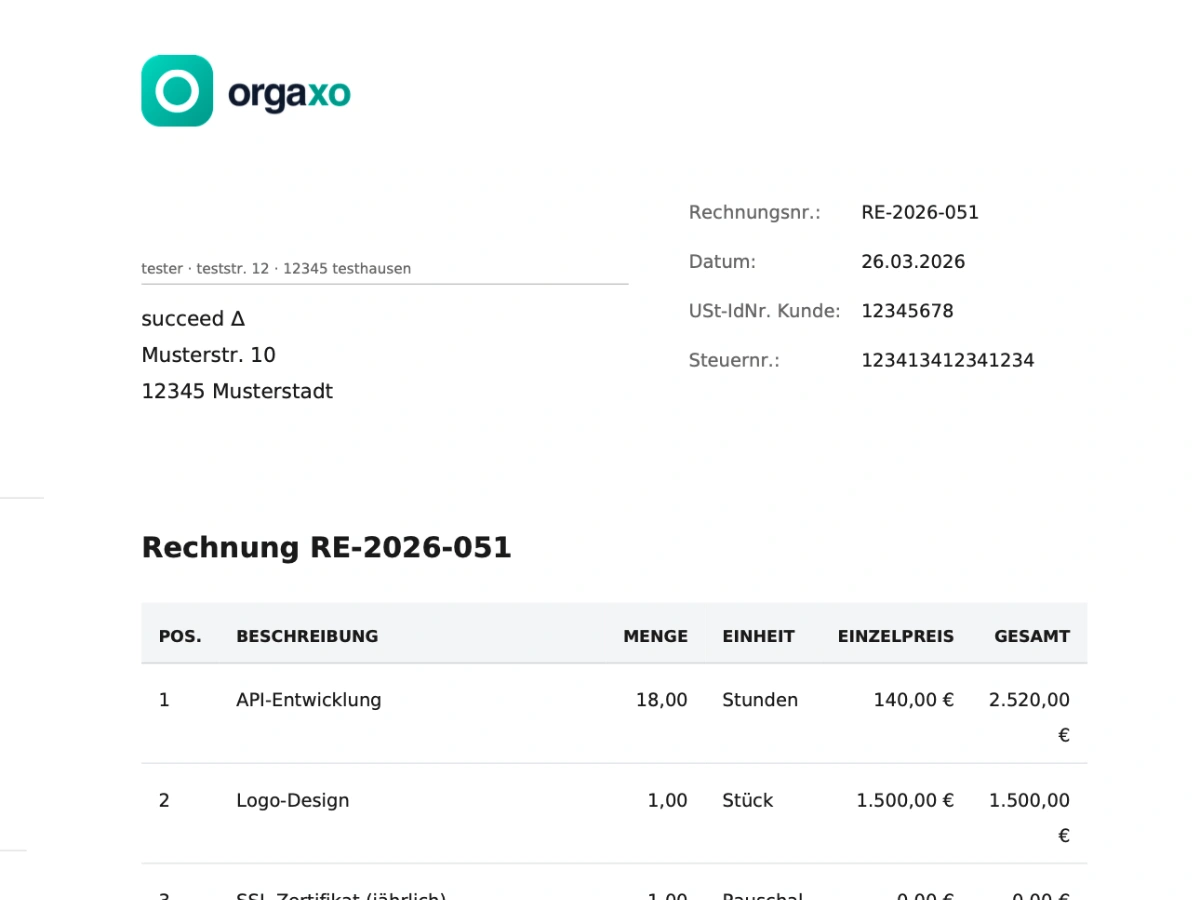This screenshot has height=900, width=1200.
Task: Select unit price '140,00 €'
Action: (913, 700)
